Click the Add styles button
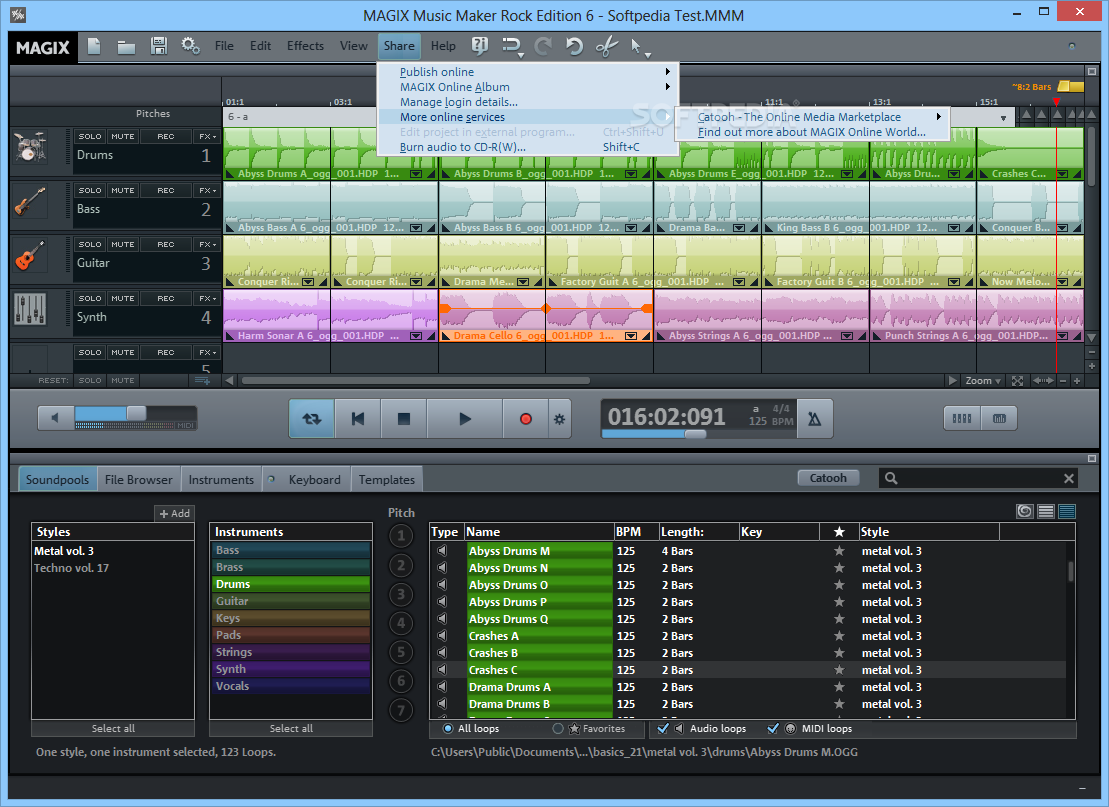This screenshot has height=807, width=1109. (175, 513)
